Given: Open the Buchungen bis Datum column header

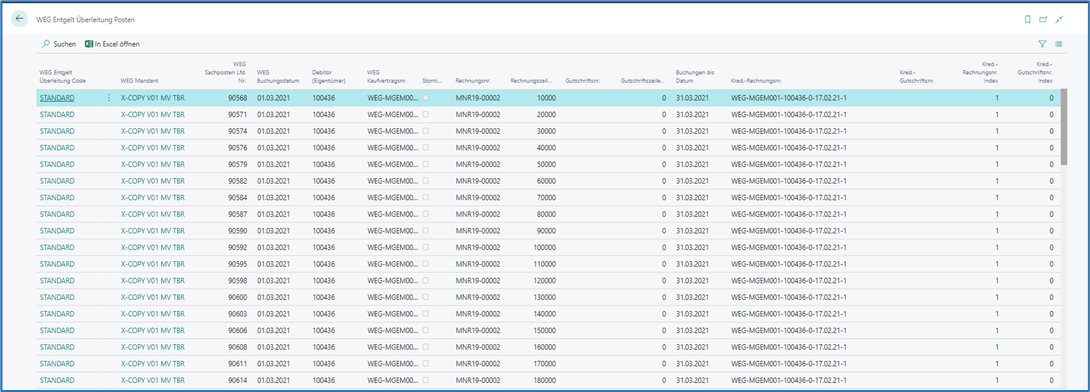Looking at the screenshot, I should tap(695, 76).
